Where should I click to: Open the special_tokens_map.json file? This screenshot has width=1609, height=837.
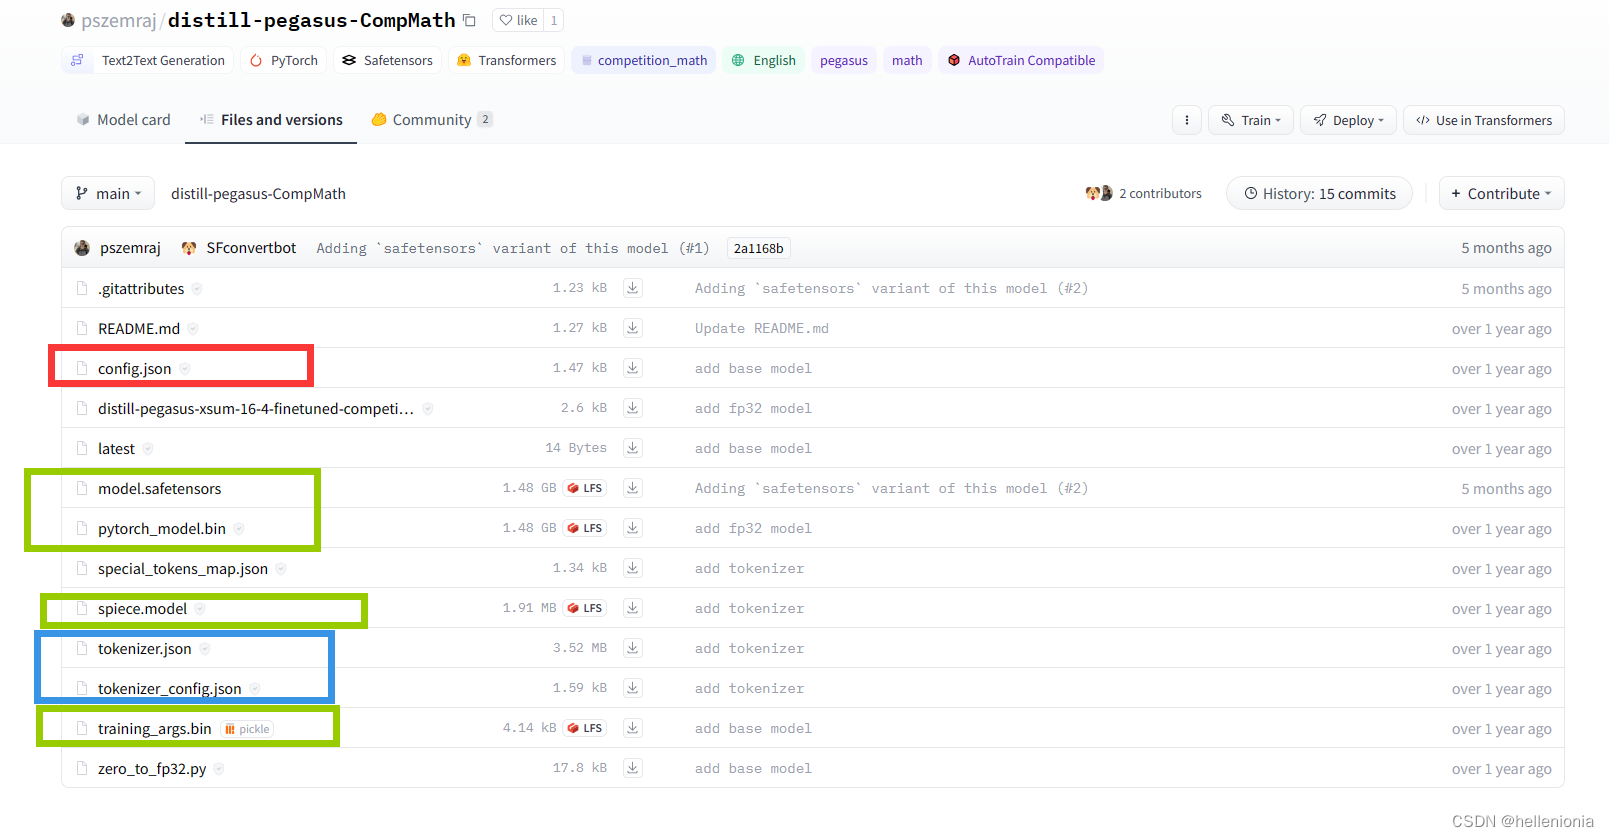183,569
